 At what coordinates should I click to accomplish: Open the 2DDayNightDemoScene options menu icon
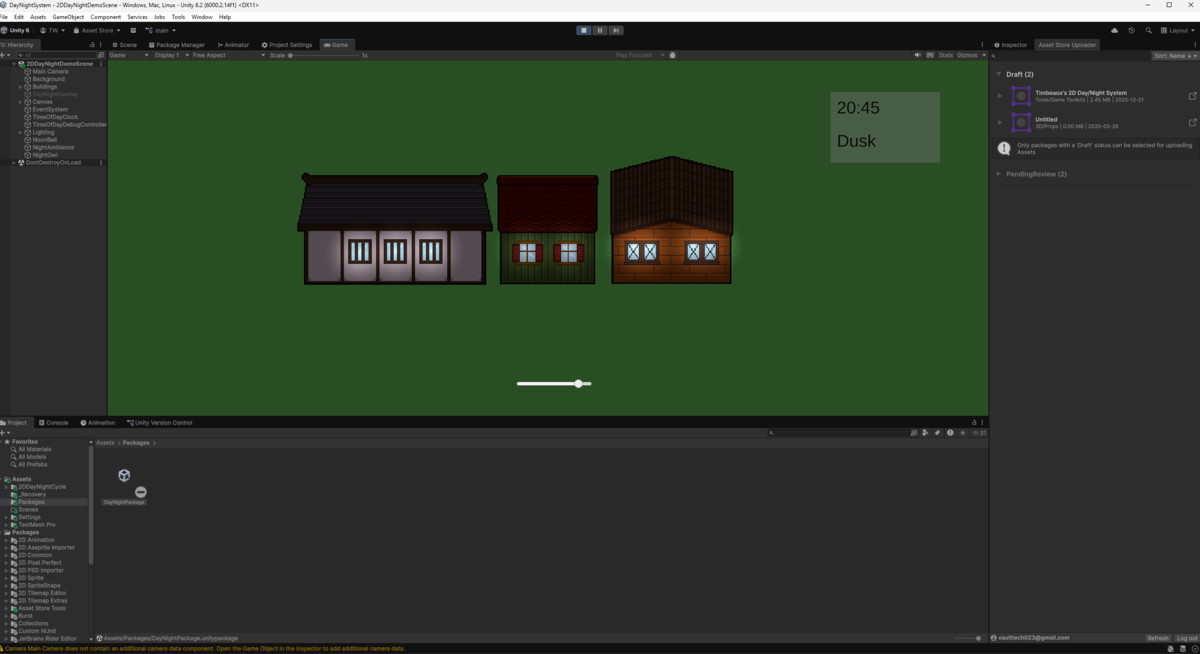[102, 64]
